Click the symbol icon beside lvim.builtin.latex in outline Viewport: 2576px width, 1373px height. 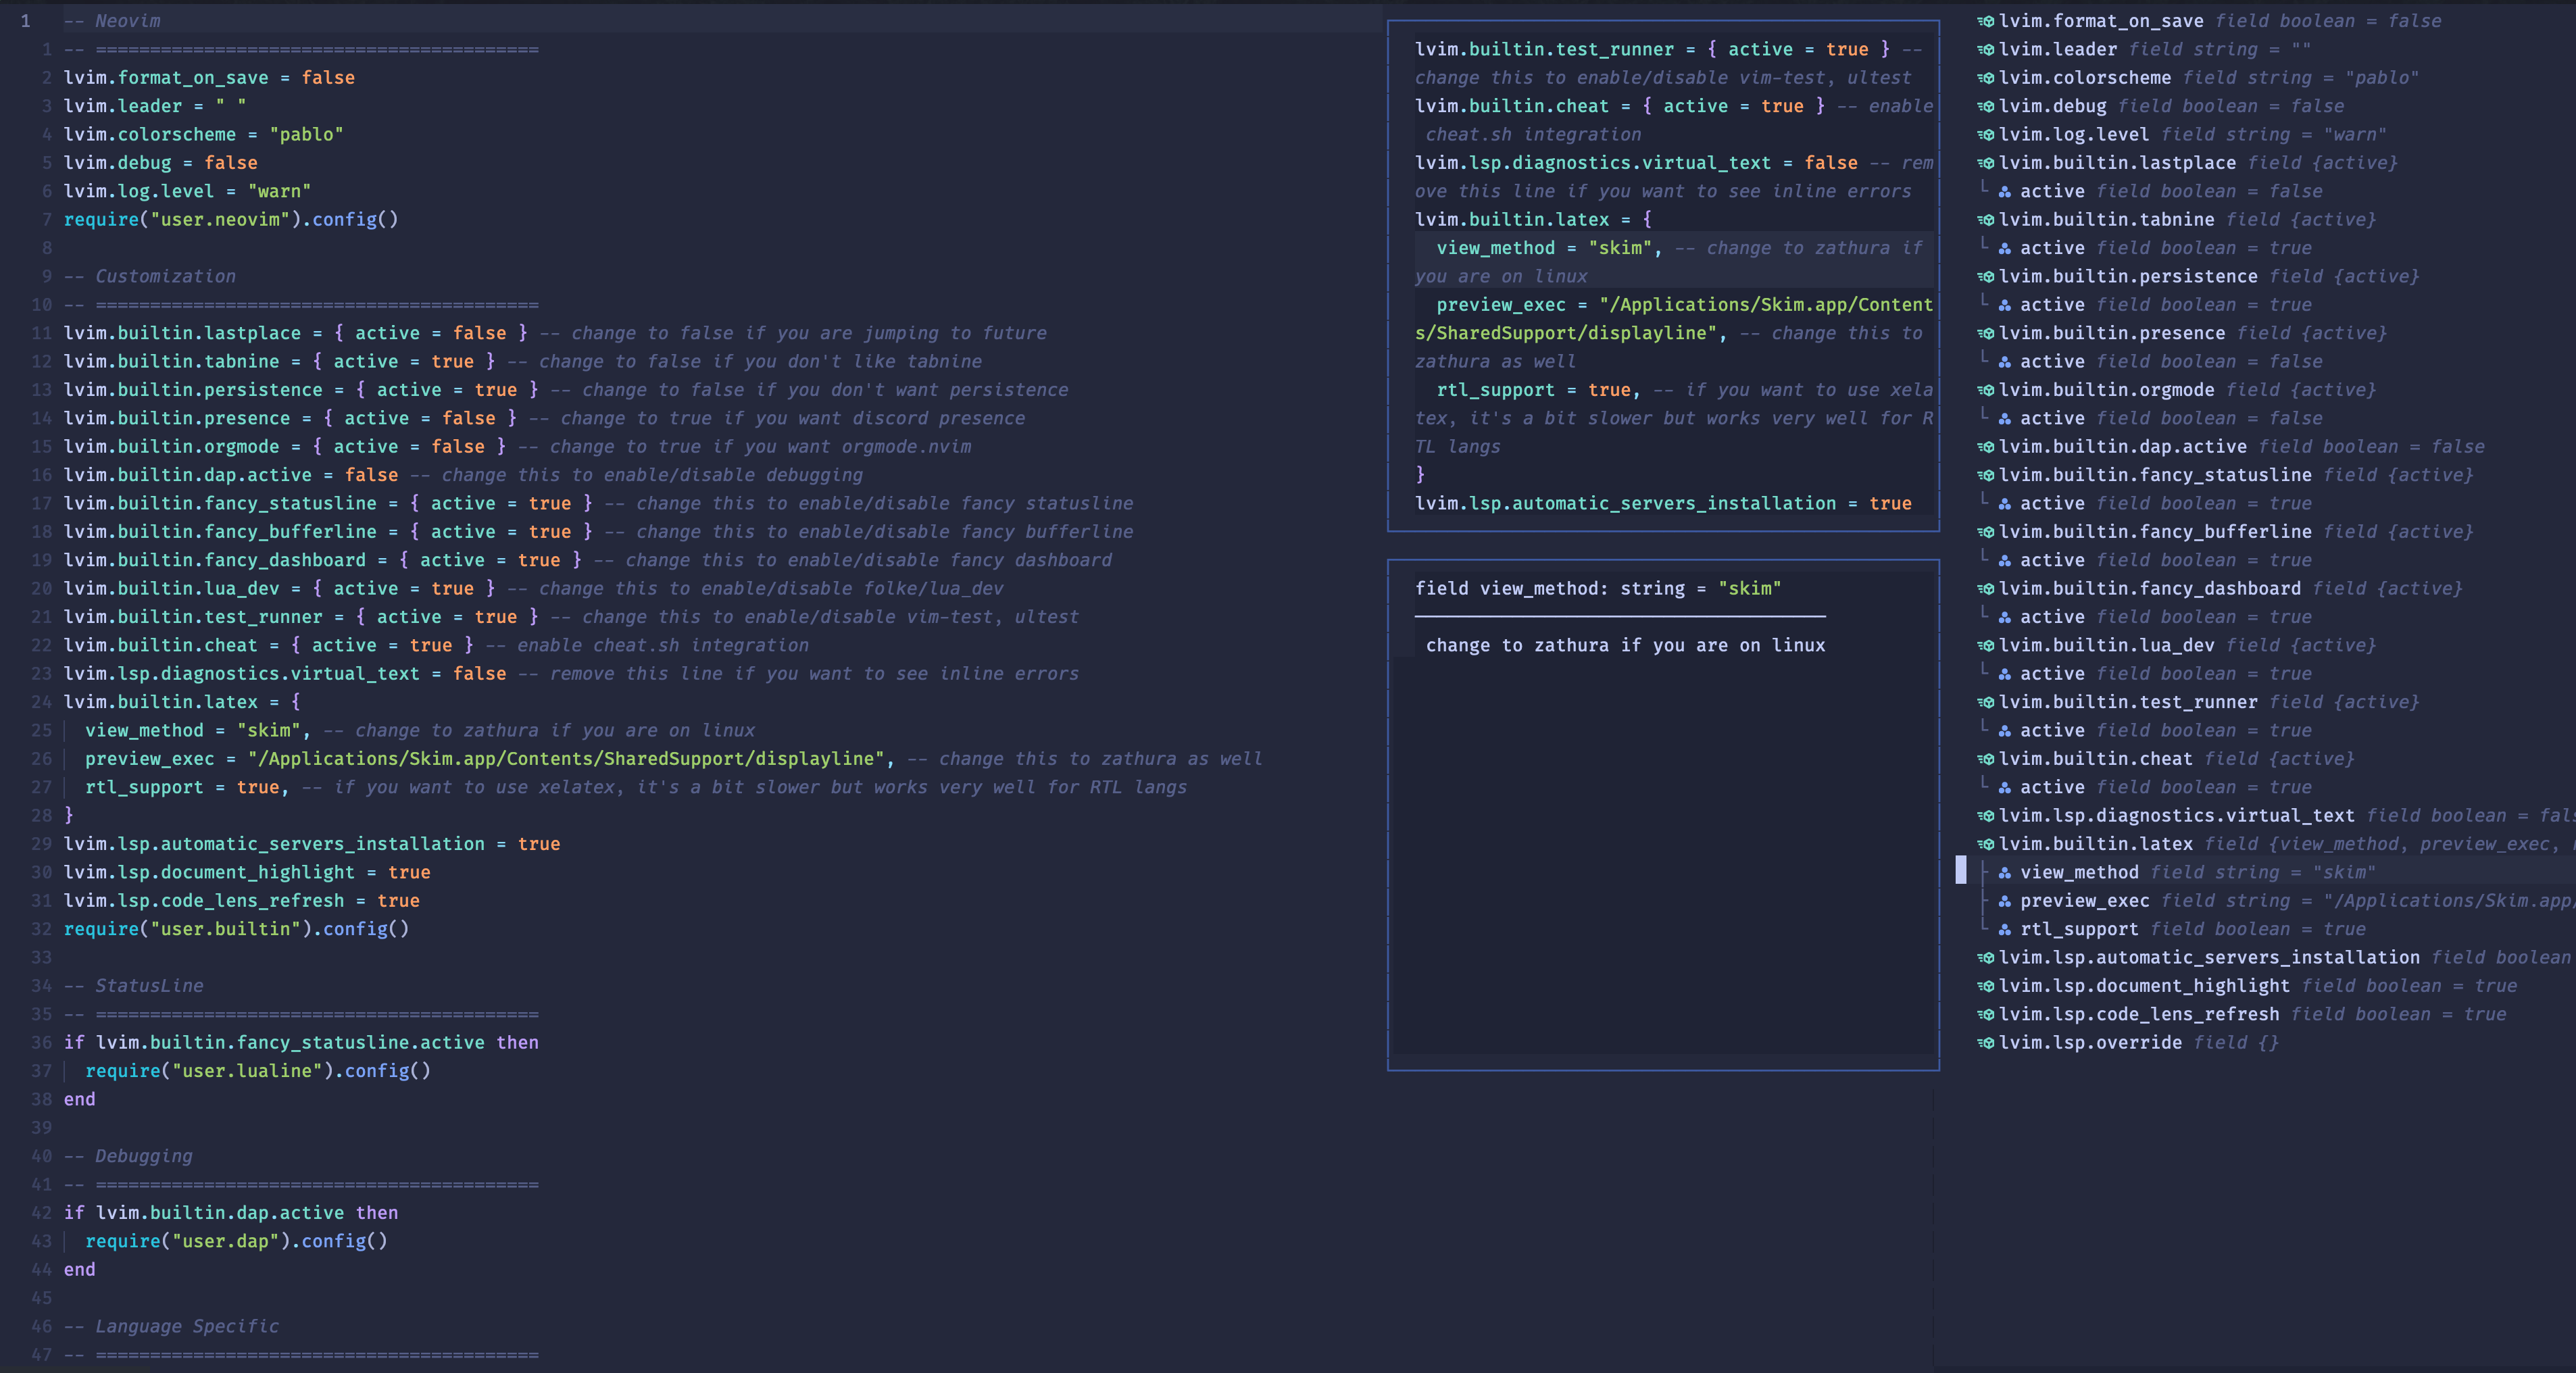1985,844
